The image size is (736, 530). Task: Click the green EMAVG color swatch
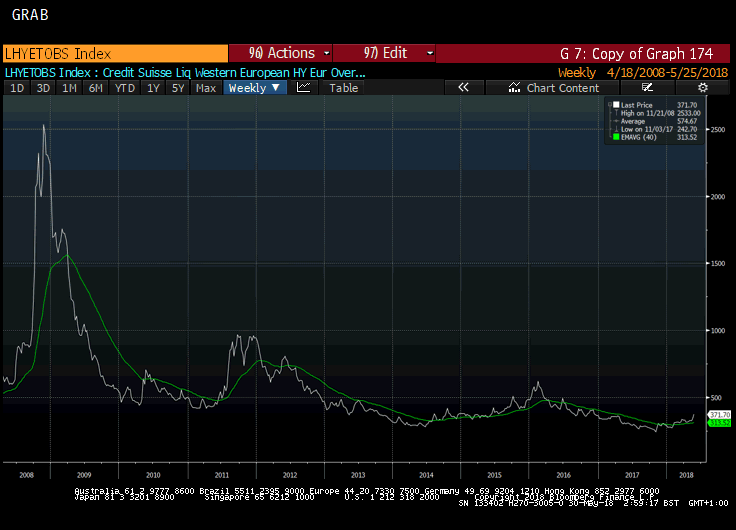coord(615,137)
